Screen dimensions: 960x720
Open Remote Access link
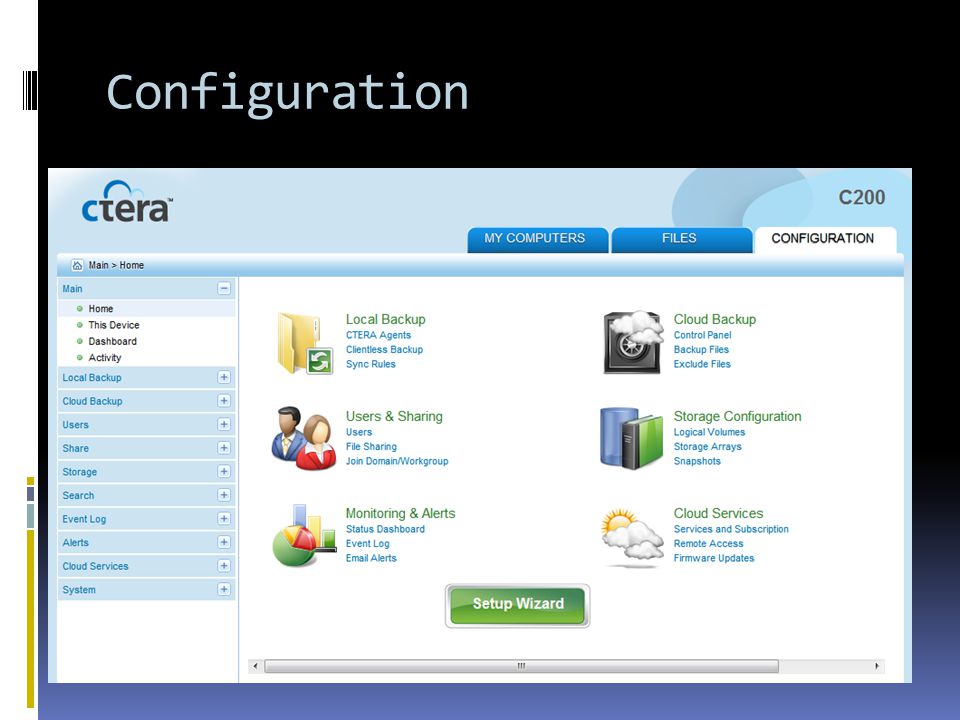(708, 544)
